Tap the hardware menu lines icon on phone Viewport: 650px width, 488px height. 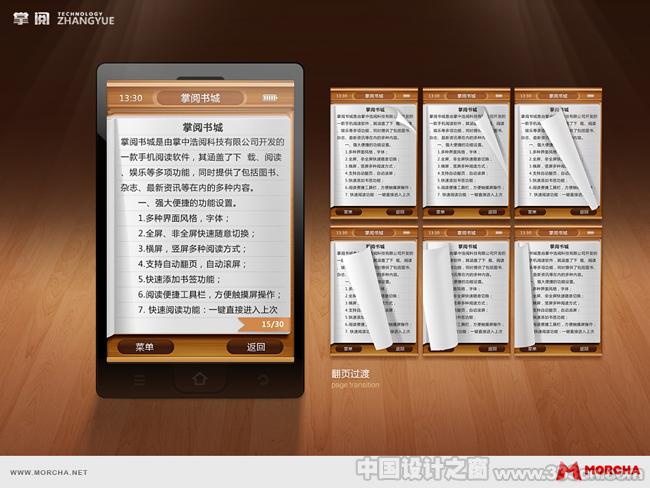click(139, 380)
